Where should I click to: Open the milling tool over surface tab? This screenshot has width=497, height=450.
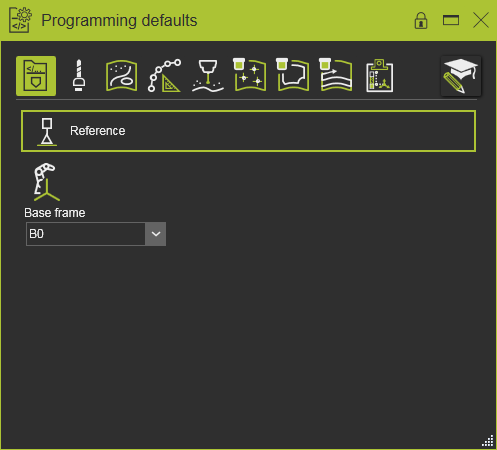click(208, 76)
